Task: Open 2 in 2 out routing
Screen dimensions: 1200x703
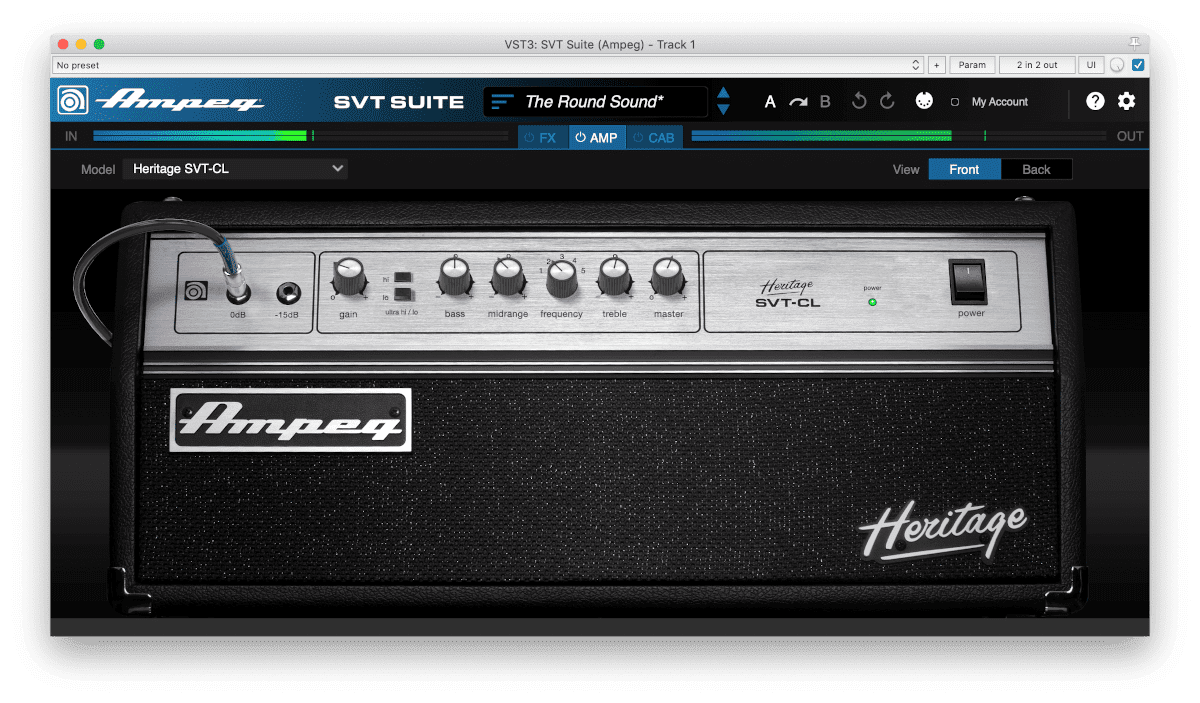Action: (x=1037, y=65)
